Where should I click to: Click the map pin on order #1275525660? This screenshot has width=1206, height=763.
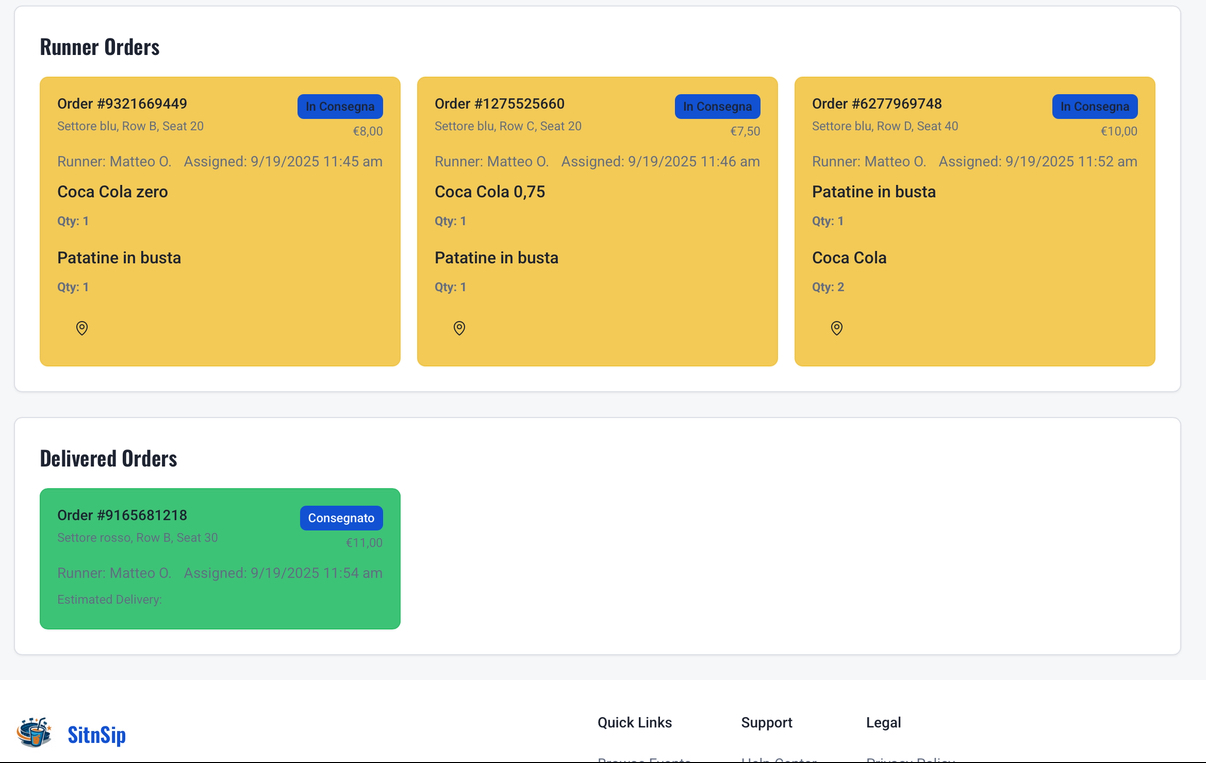tap(459, 328)
